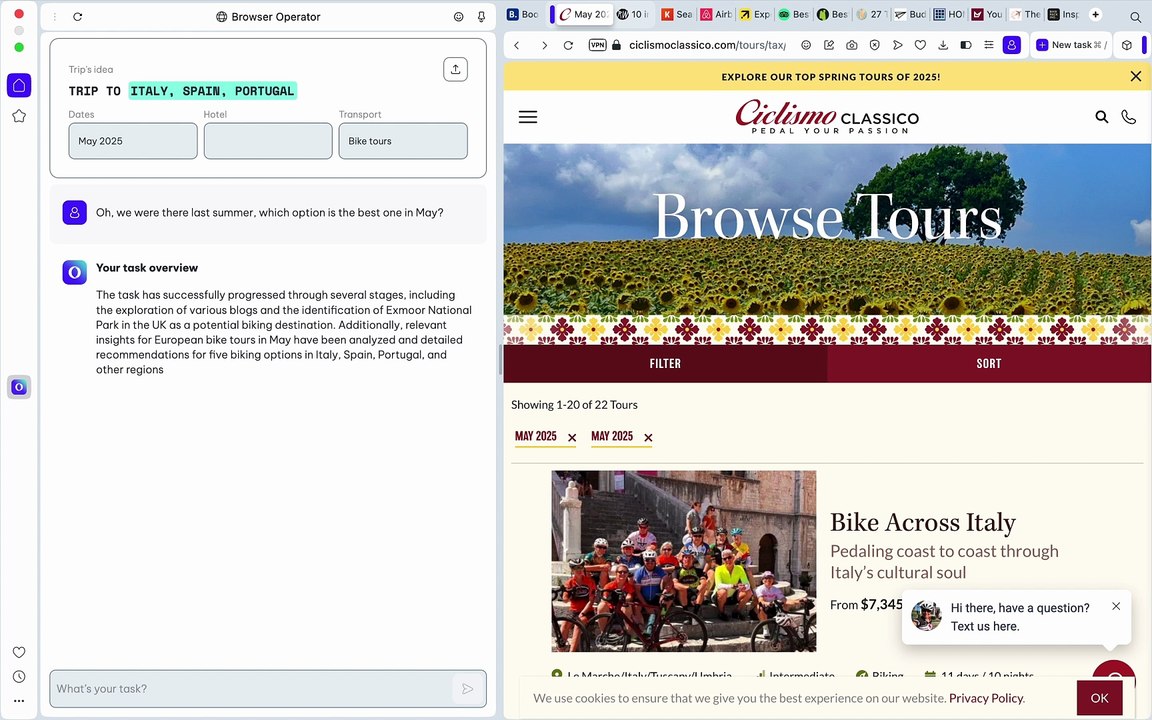1152x720 pixels.
Task: Switch to the Airbnb tab
Action: (x=716, y=14)
